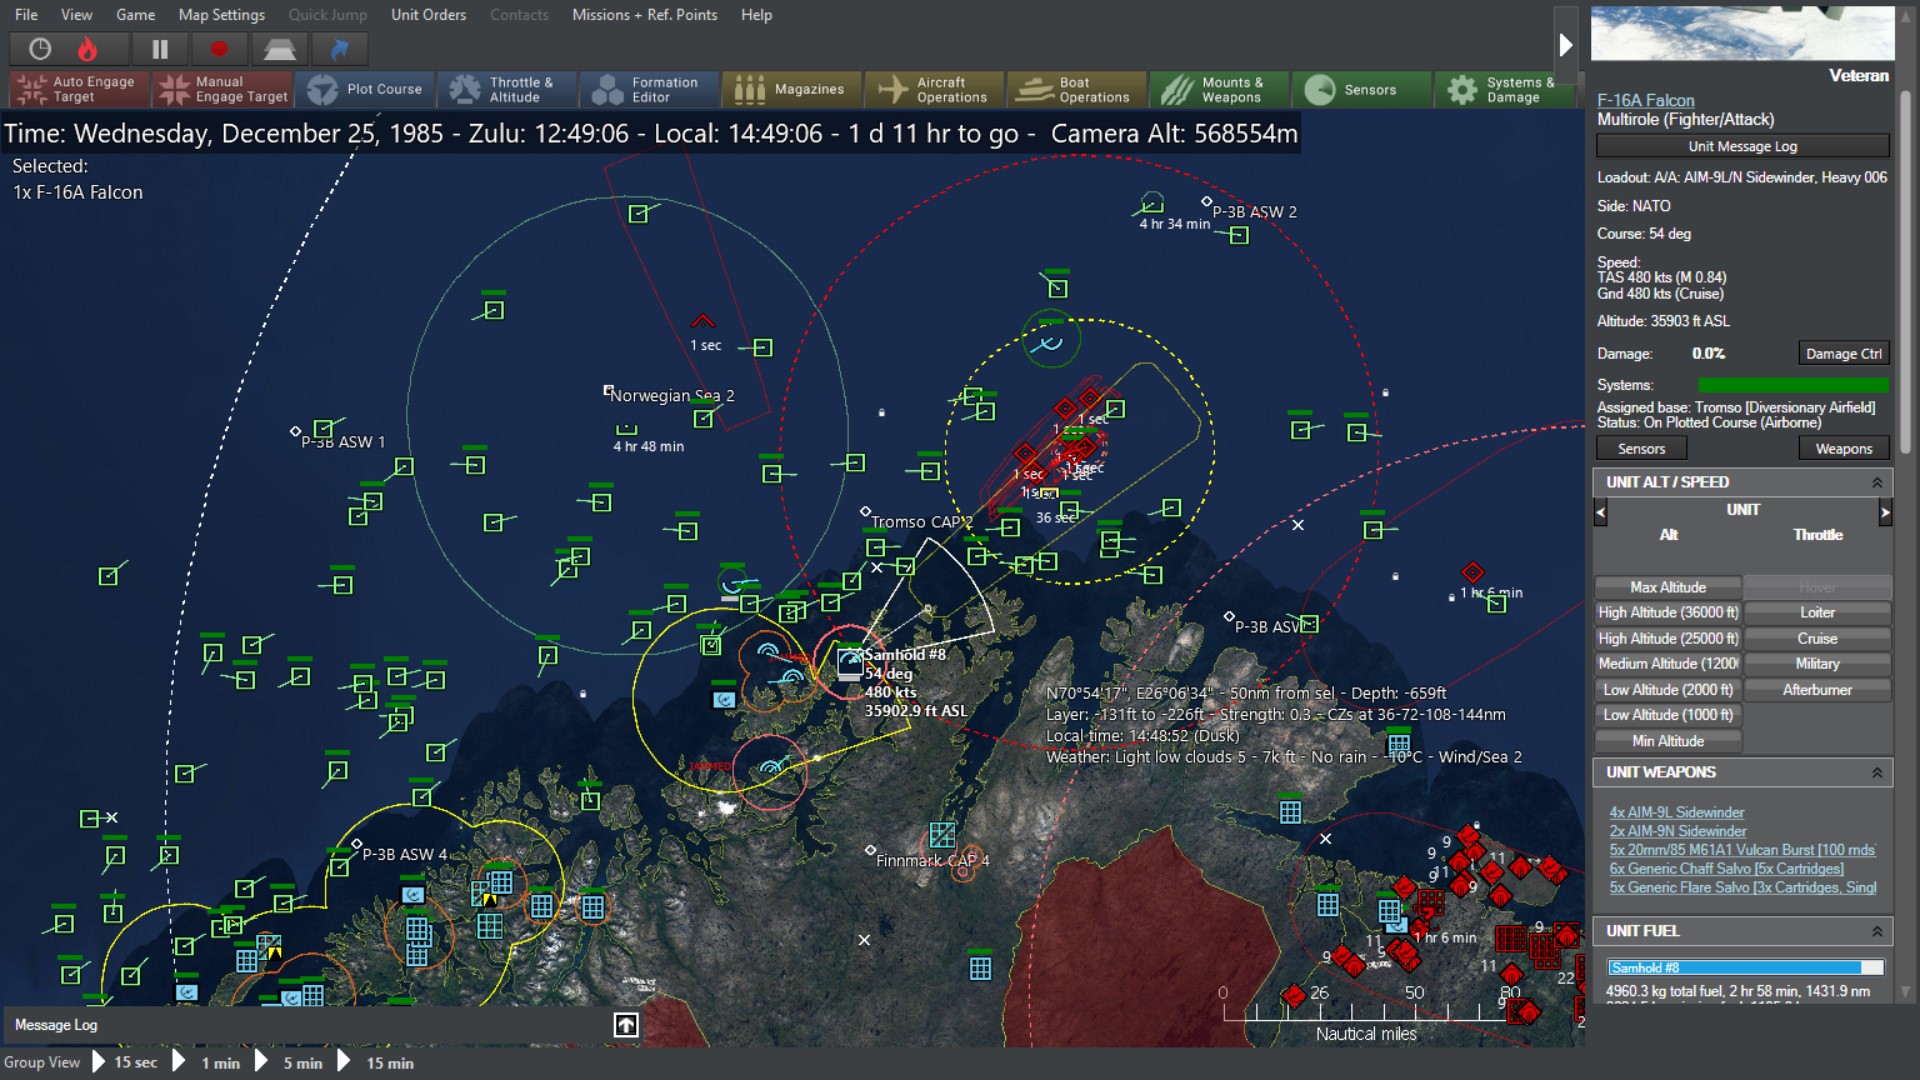Click the left arrow beside UNIT
The image size is (1920, 1080).
(x=1600, y=513)
